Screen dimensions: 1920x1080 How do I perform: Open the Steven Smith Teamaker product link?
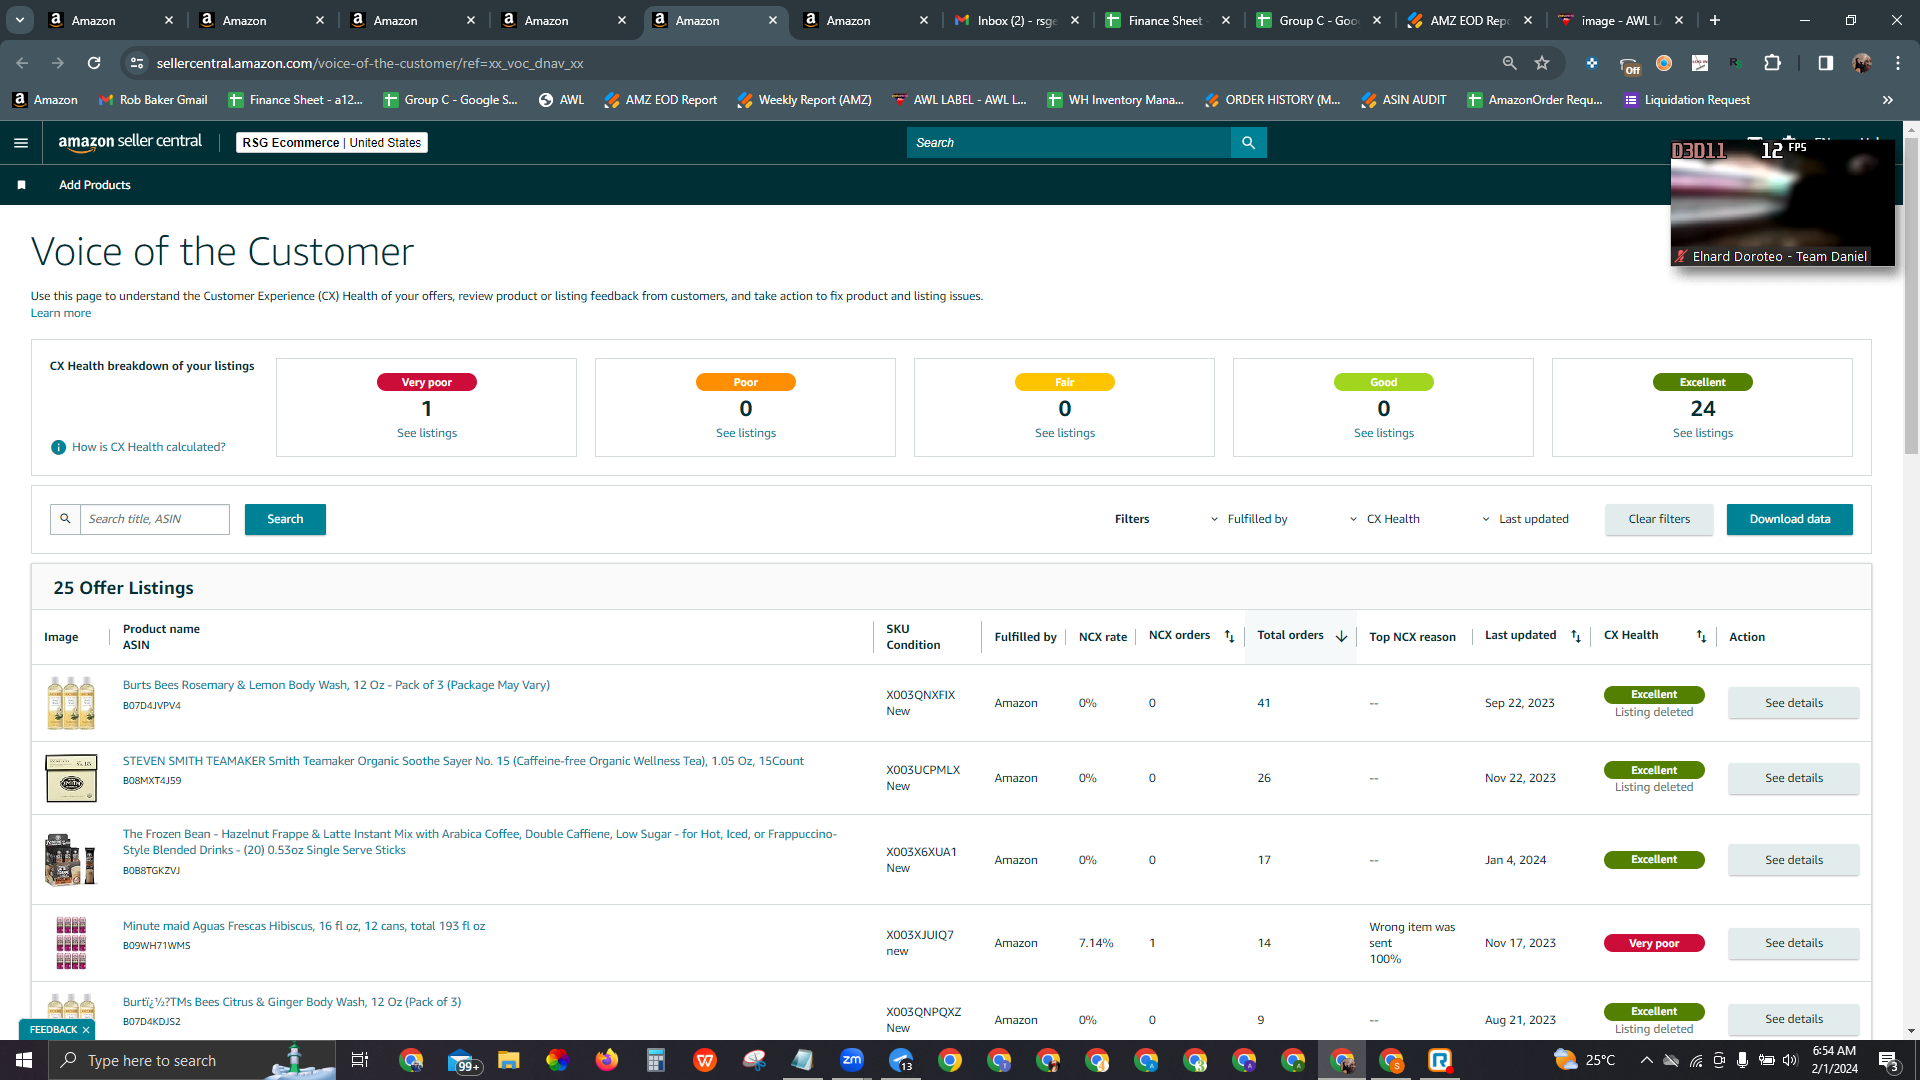click(463, 761)
